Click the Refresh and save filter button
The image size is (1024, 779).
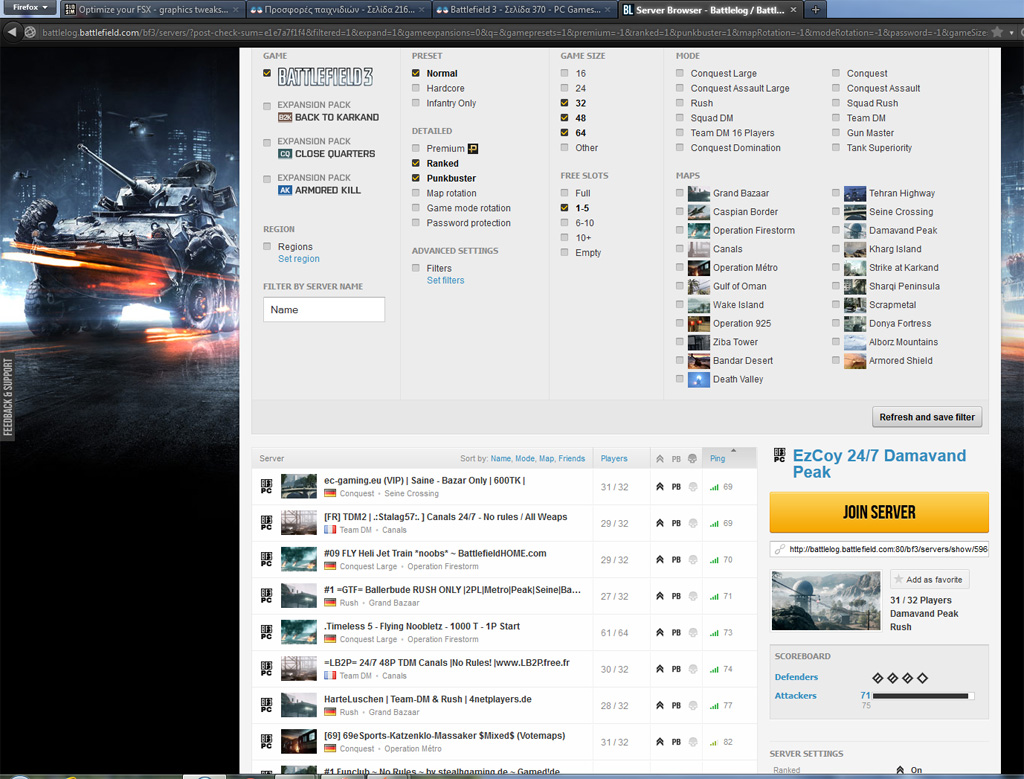coord(927,417)
